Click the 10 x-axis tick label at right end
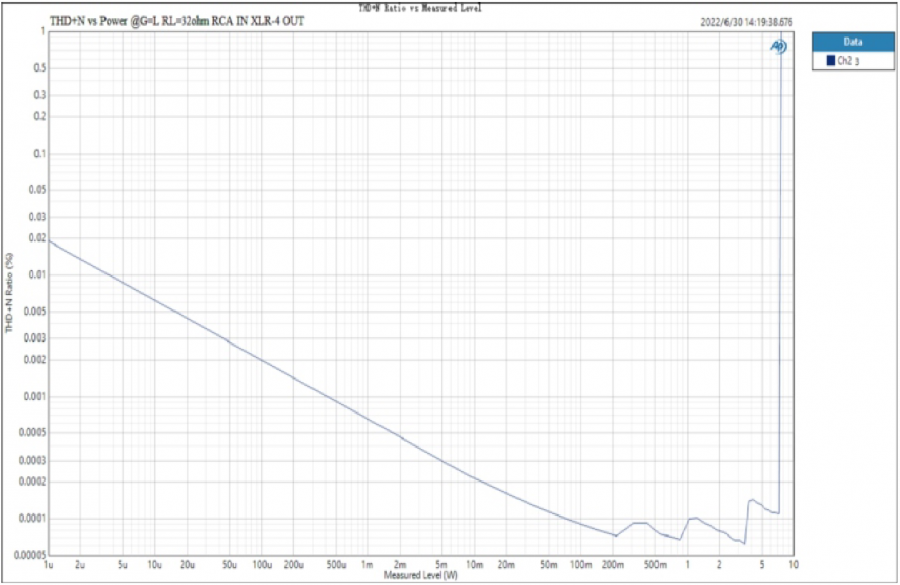 pyautogui.click(x=793, y=565)
